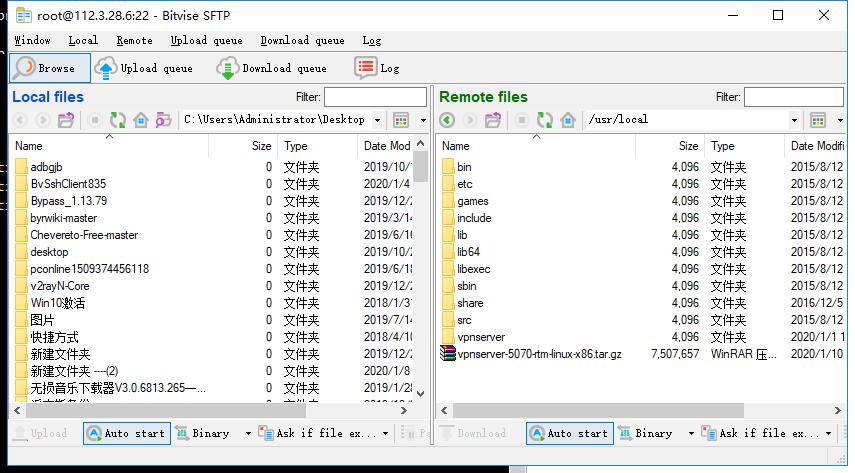Viewport: 855px width, 473px height.
Task: Go to remote home directory
Action: [x=568, y=120]
